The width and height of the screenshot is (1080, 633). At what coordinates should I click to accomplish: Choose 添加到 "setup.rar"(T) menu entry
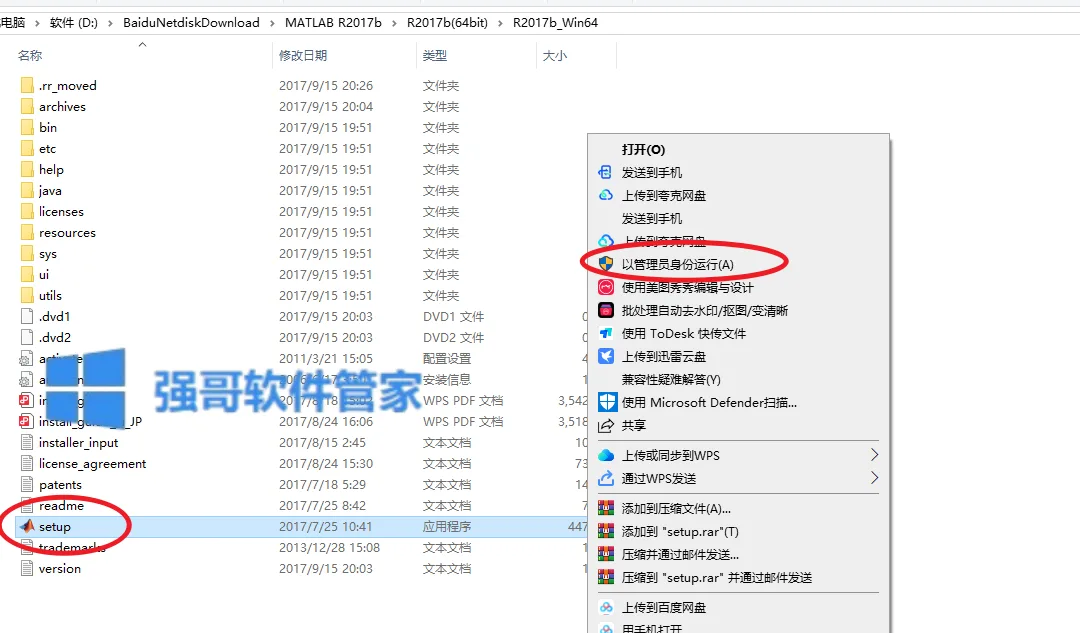pyautogui.click(x=680, y=532)
